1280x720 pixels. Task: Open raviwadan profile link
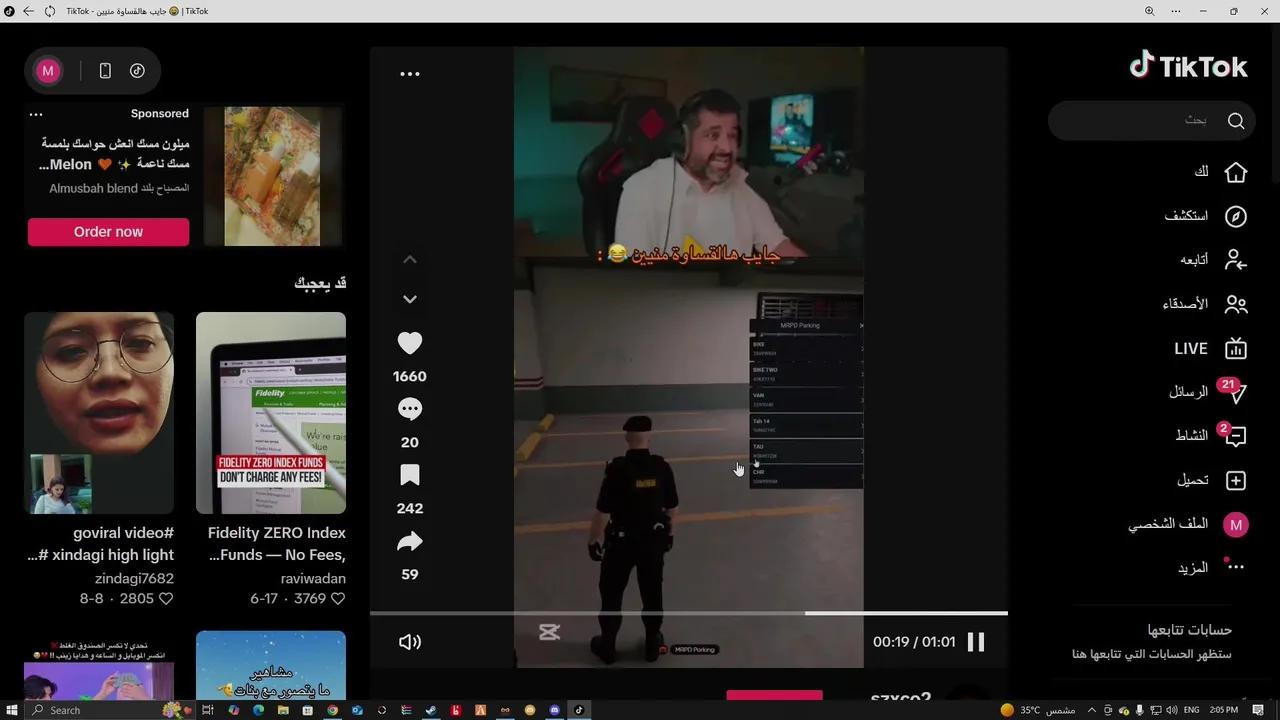(313, 579)
